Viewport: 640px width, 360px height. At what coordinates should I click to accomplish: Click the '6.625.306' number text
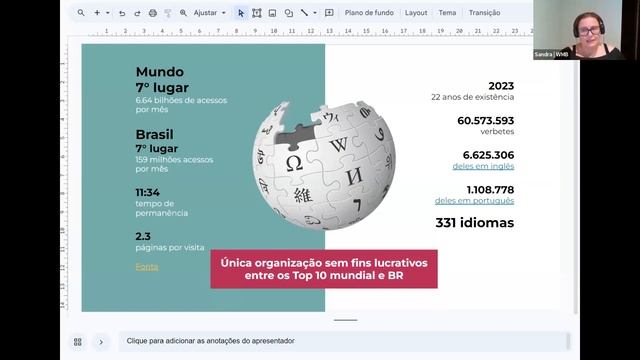[488, 156]
